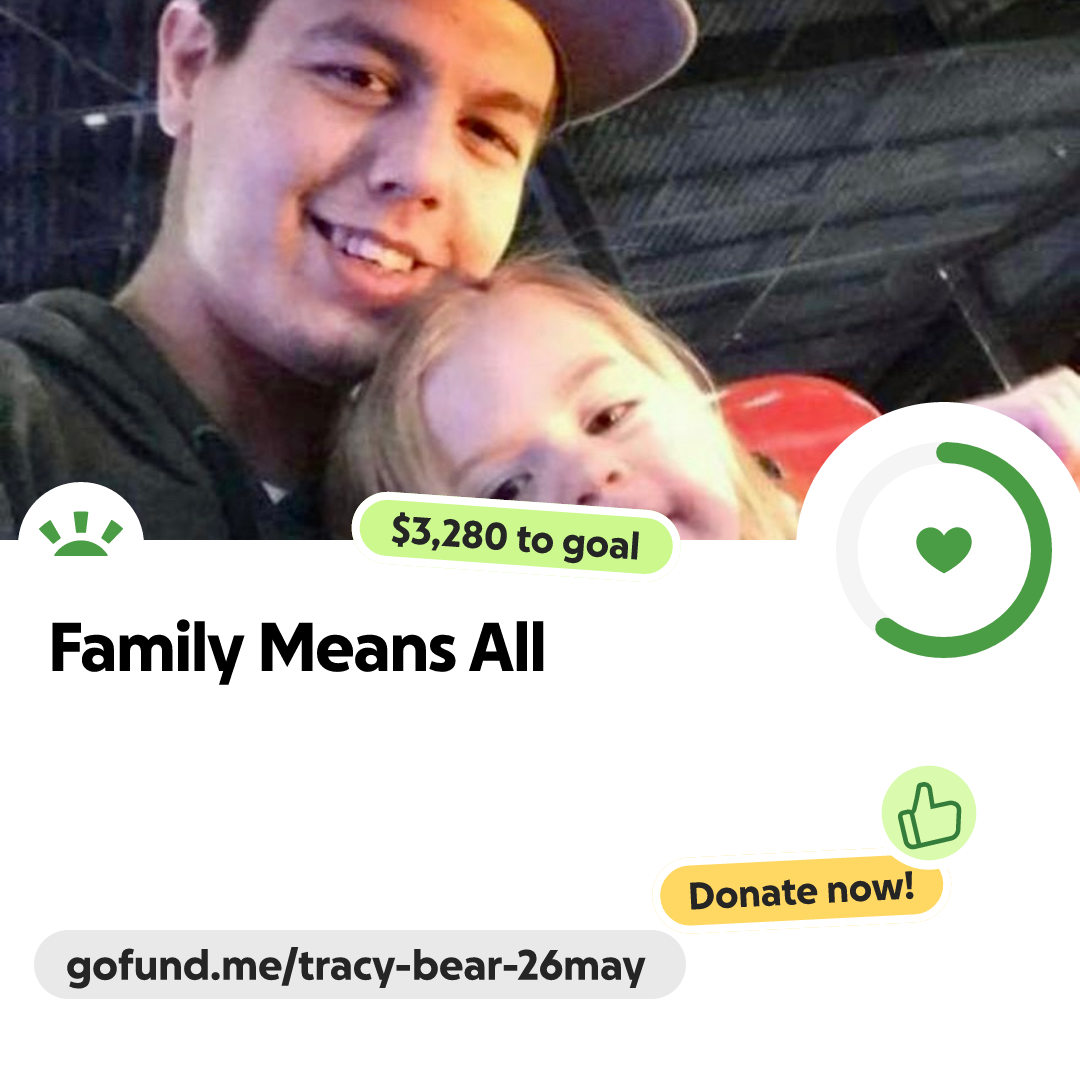Click "tracy-bear-26may" in the URL pill
Screen dimensions: 1080x1080
pos(472,966)
